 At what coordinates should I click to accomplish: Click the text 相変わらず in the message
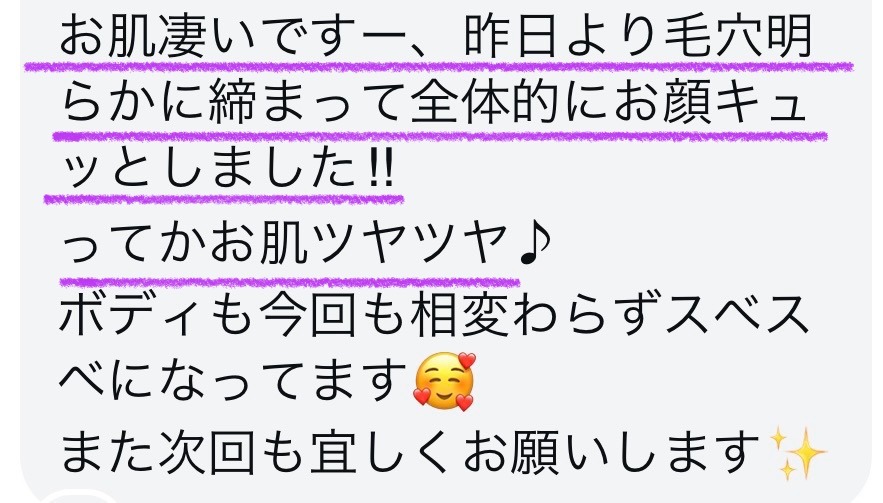(x=535, y=315)
